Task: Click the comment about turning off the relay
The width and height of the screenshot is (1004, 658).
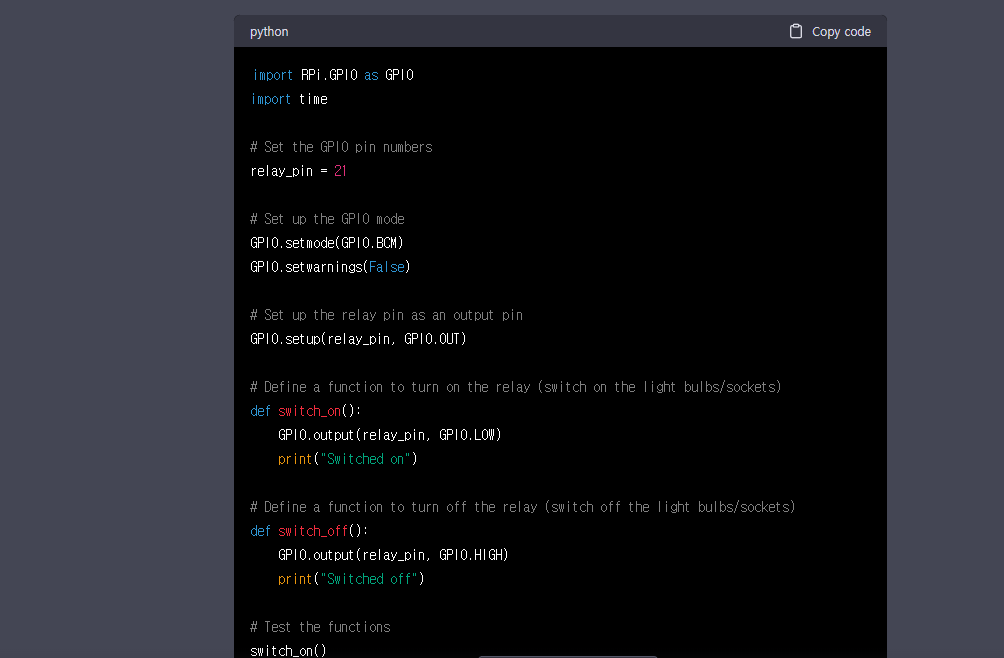Action: point(523,507)
